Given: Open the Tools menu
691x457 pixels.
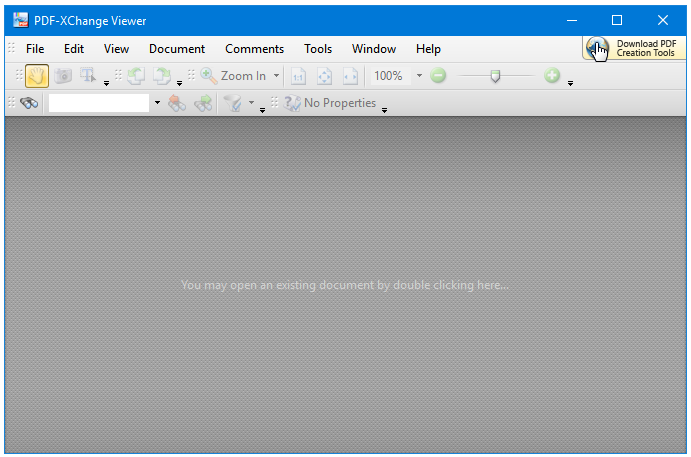Looking at the screenshot, I should (x=318, y=49).
